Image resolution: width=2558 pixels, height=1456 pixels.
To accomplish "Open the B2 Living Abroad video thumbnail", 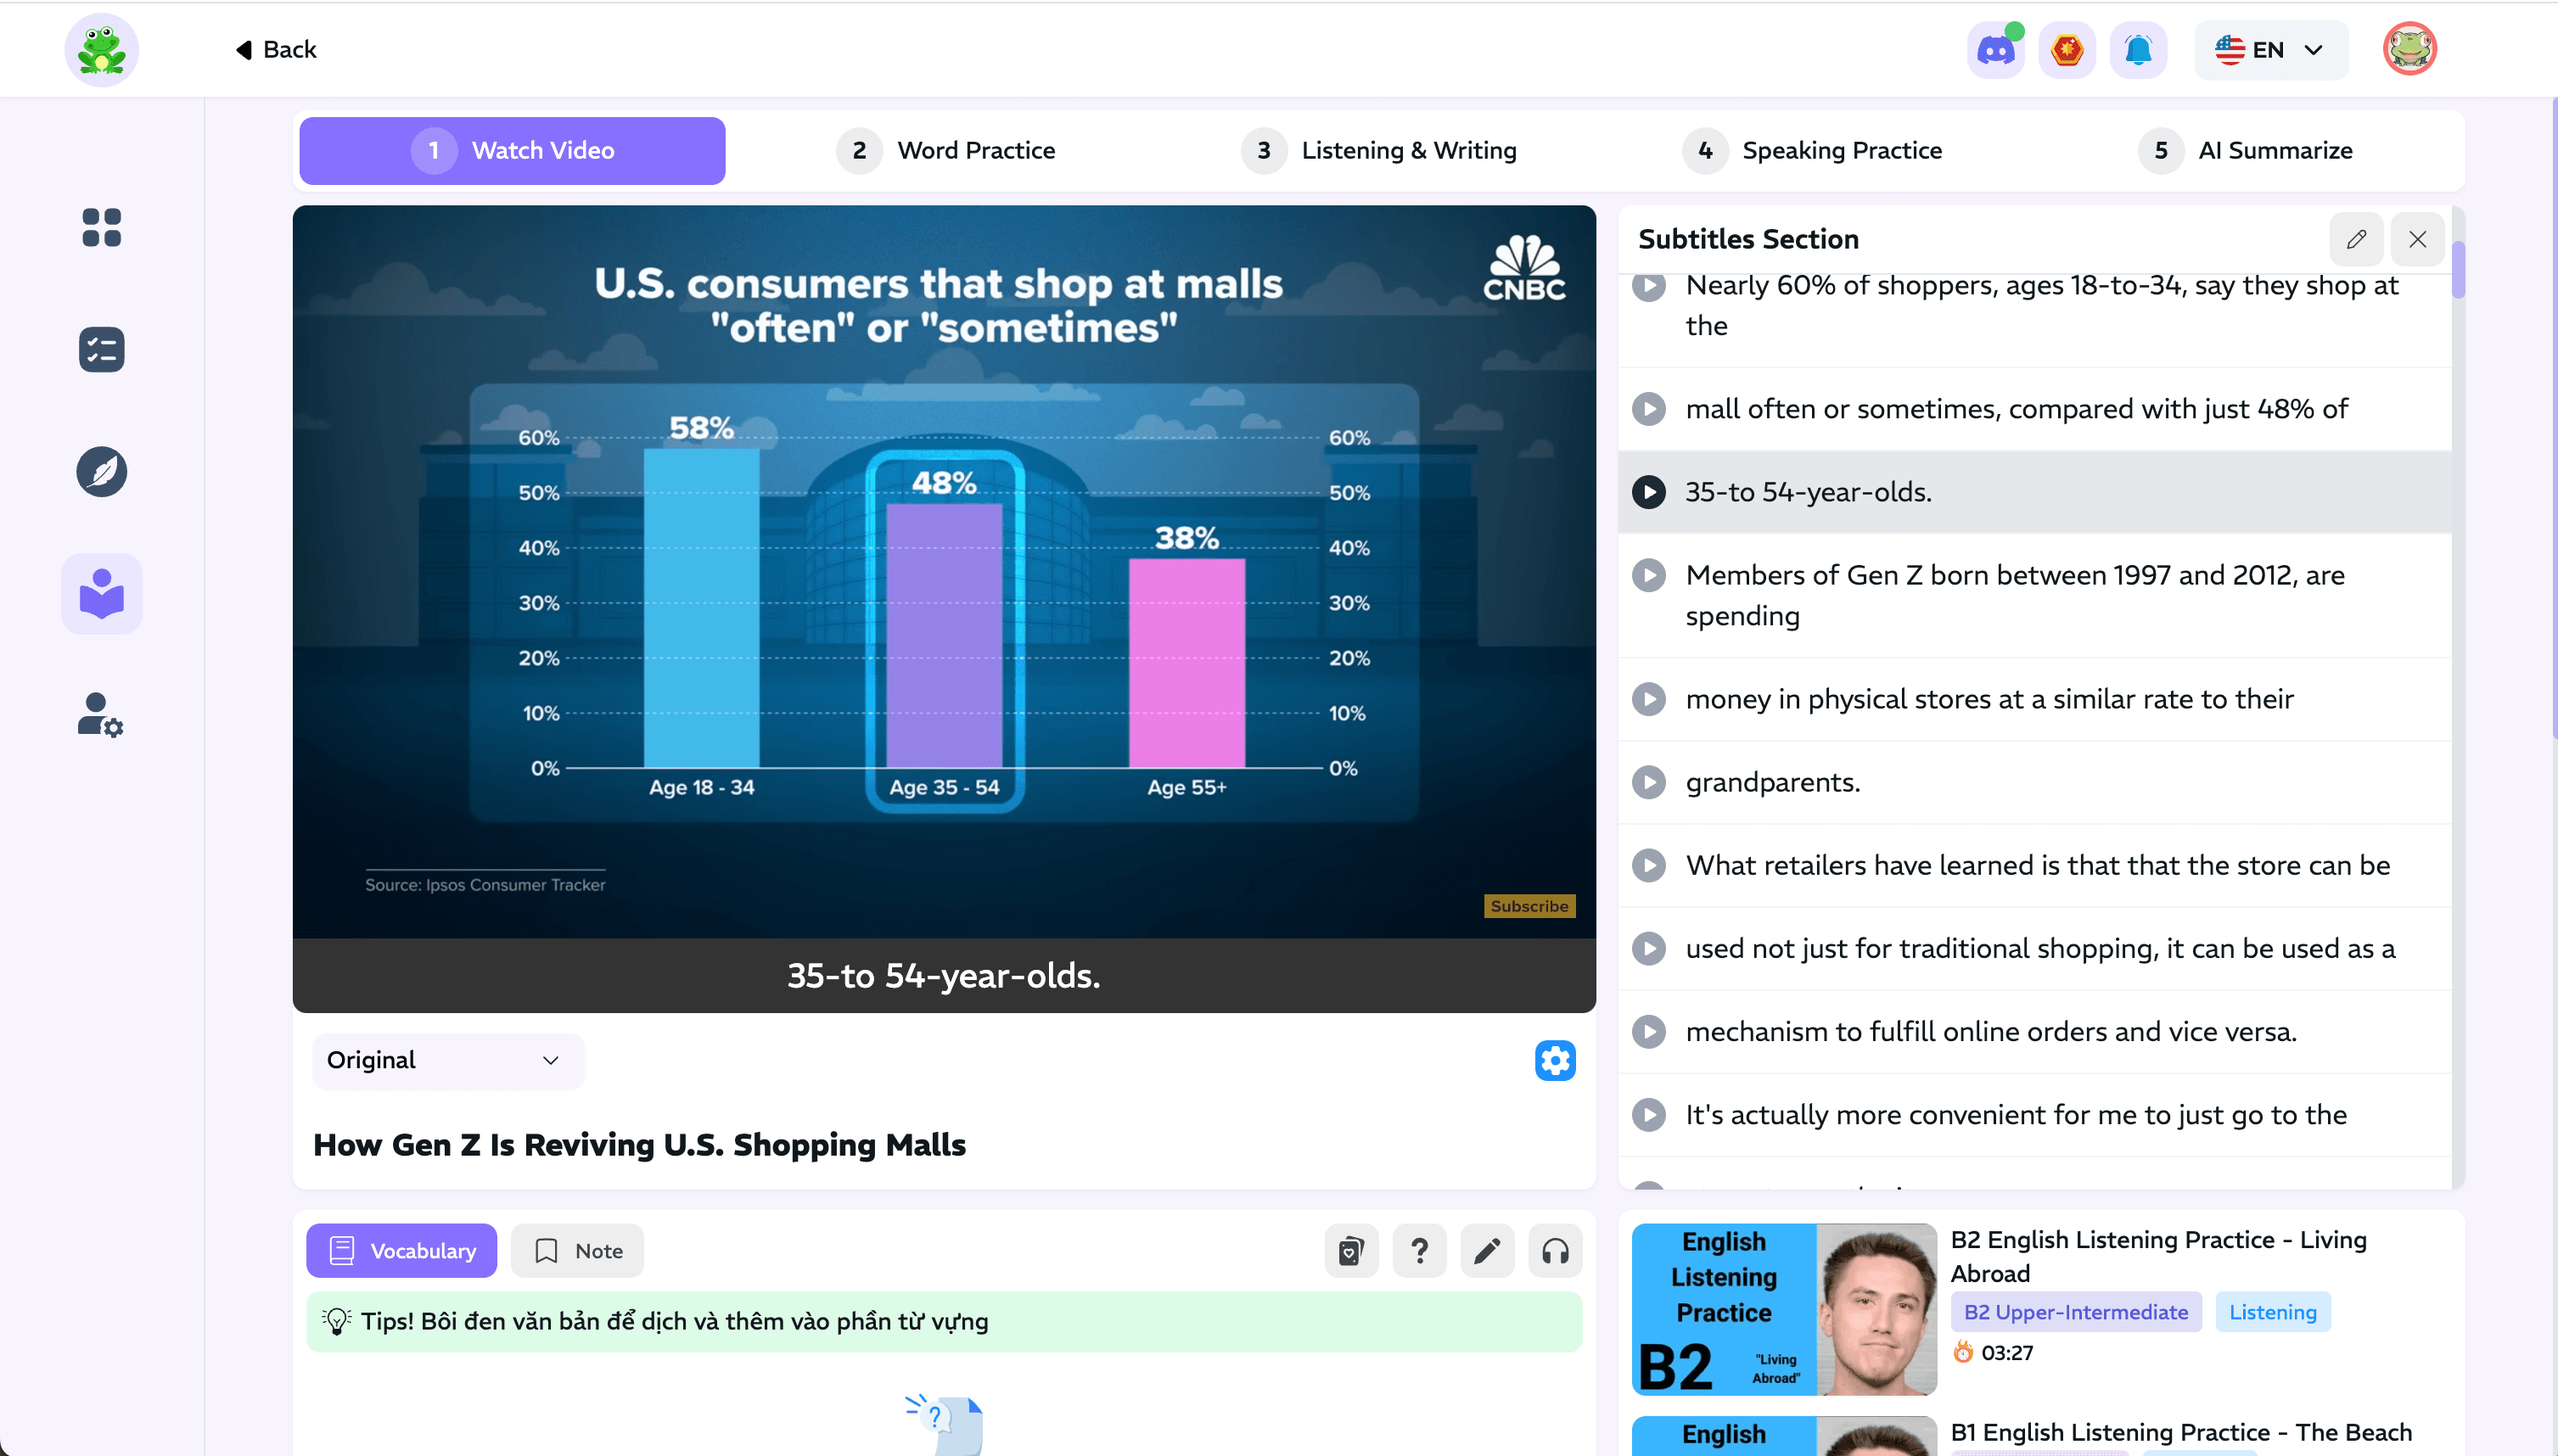I will [1784, 1309].
